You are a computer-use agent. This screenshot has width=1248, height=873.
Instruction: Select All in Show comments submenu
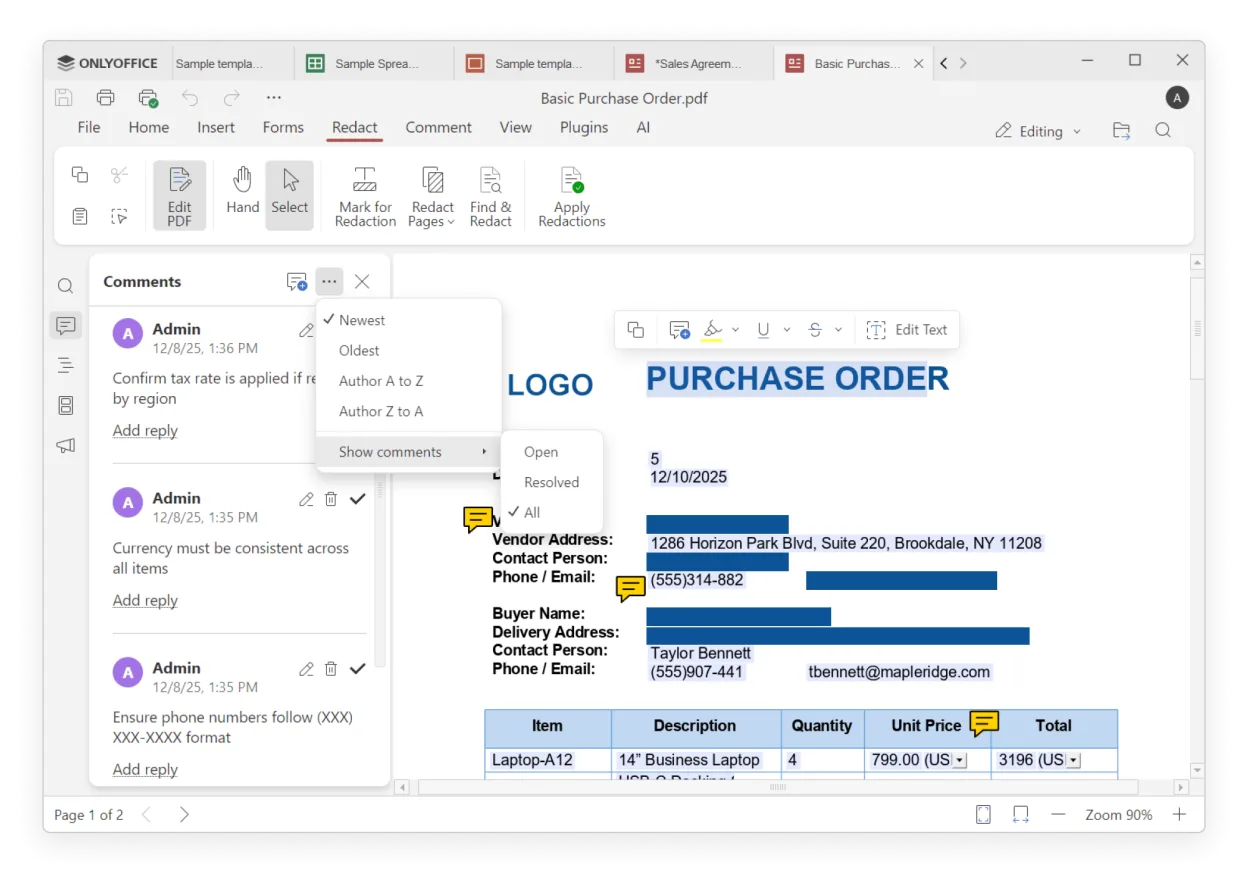pos(552,512)
